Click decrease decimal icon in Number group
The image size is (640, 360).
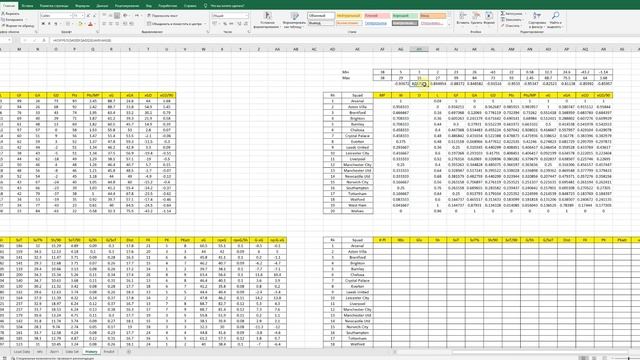click(246, 24)
